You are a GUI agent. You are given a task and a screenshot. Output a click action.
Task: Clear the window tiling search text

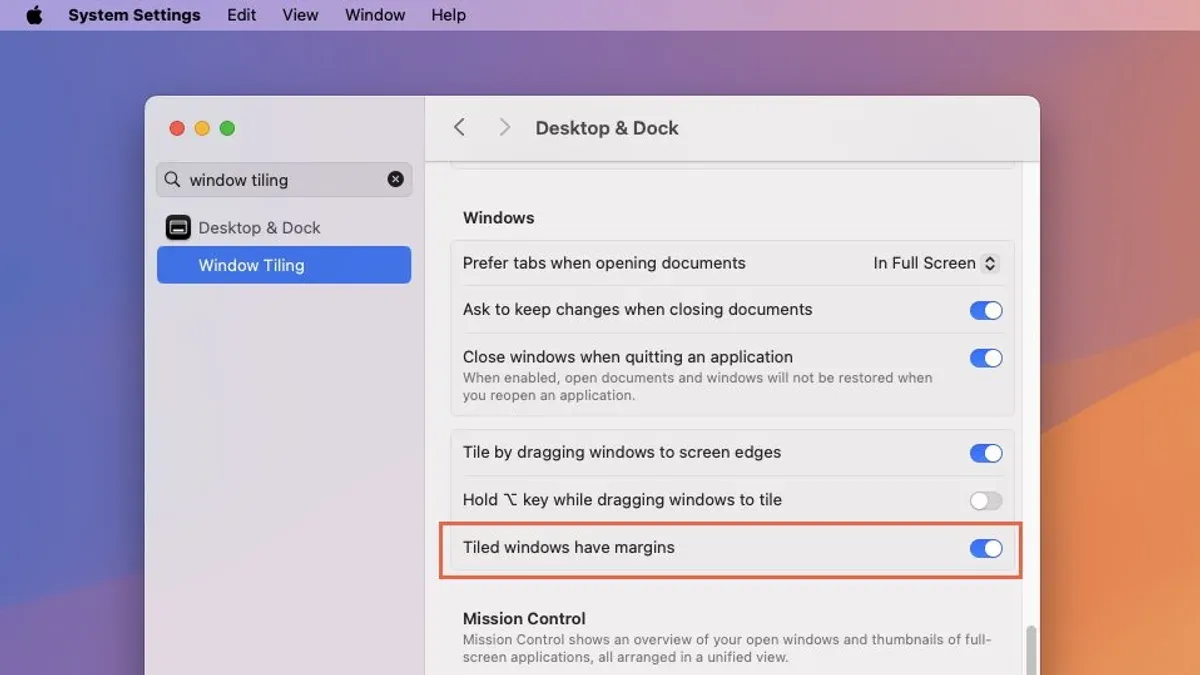(396, 179)
